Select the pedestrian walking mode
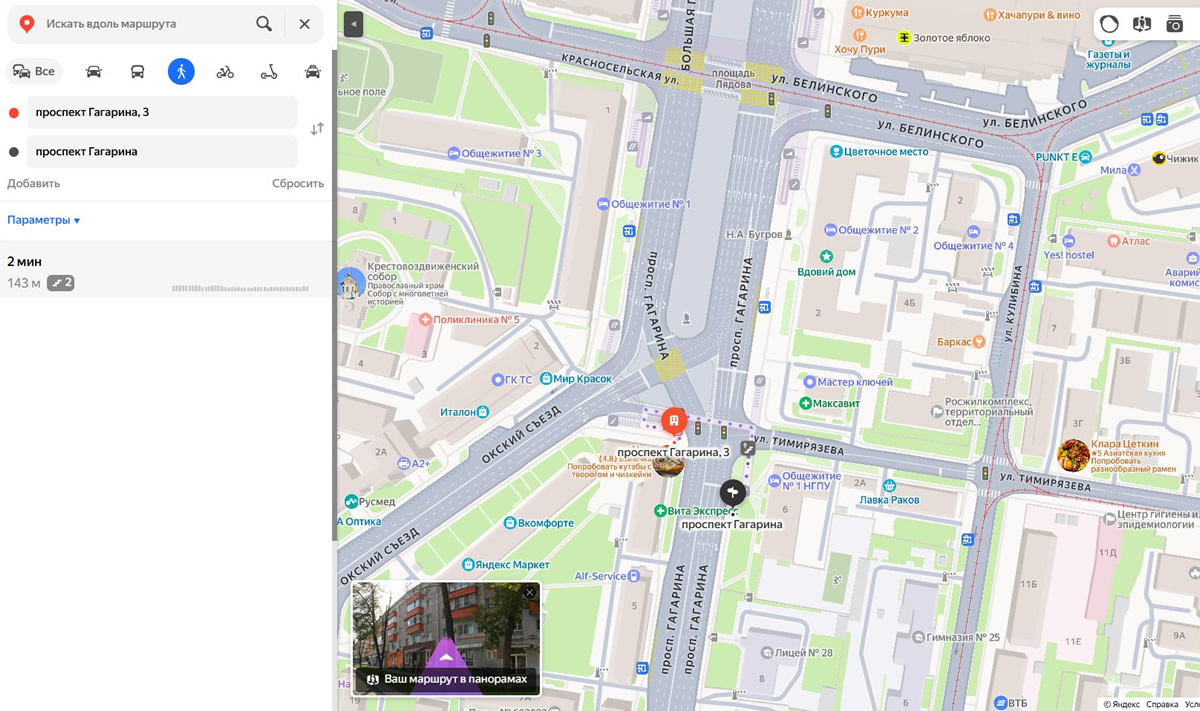The image size is (1200, 711). click(x=181, y=71)
